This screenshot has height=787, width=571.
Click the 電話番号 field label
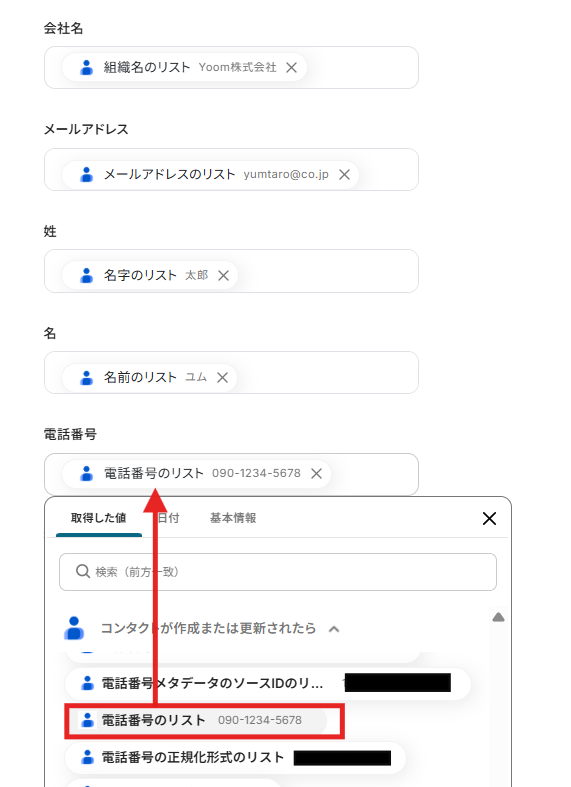pyautogui.click(x=70, y=434)
